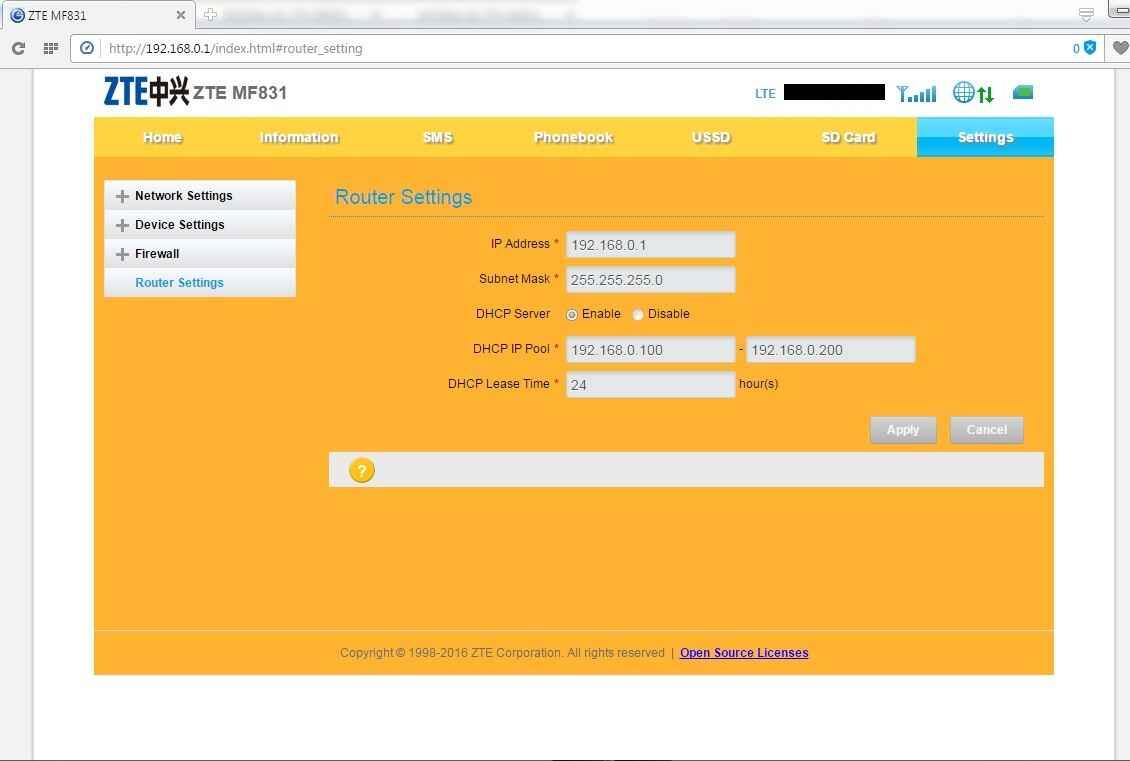The height and width of the screenshot is (761, 1130).
Task: Expand the Firewall section
Action: click(200, 254)
